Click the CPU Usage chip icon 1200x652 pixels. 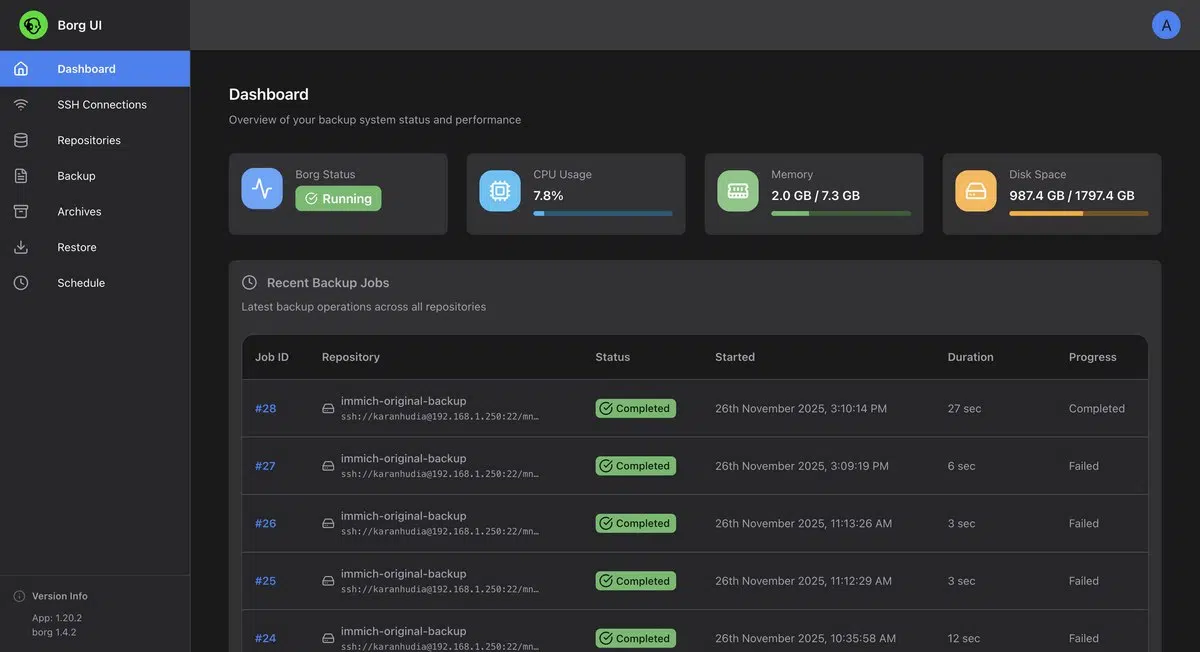500,190
